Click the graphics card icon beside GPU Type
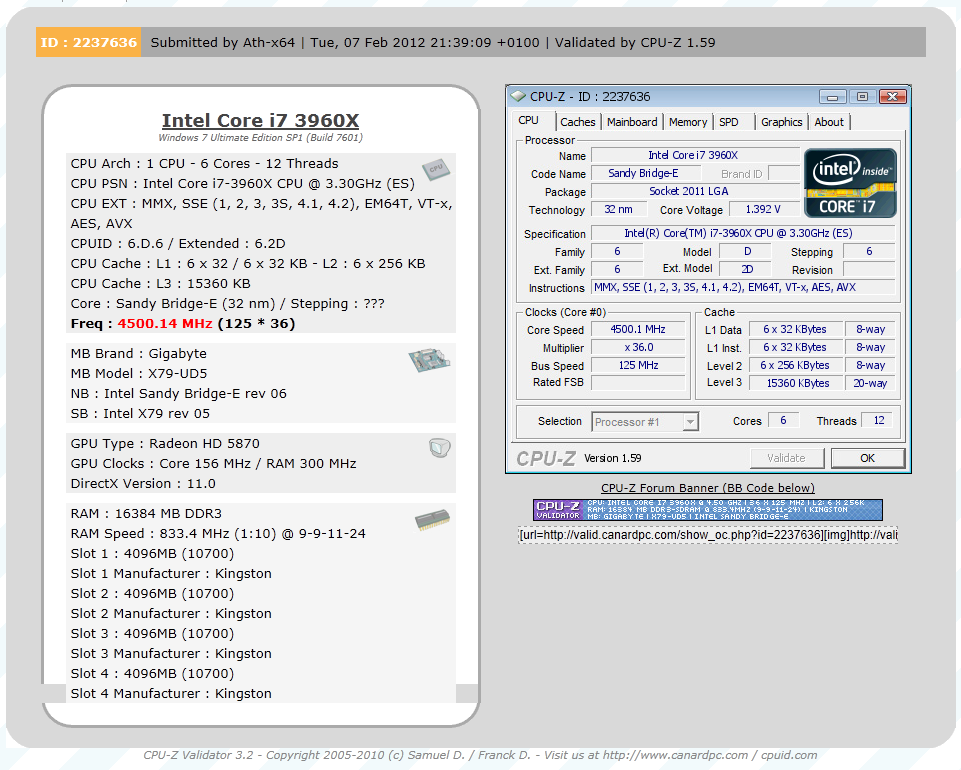Image resolution: width=961 pixels, height=770 pixels. [x=440, y=448]
